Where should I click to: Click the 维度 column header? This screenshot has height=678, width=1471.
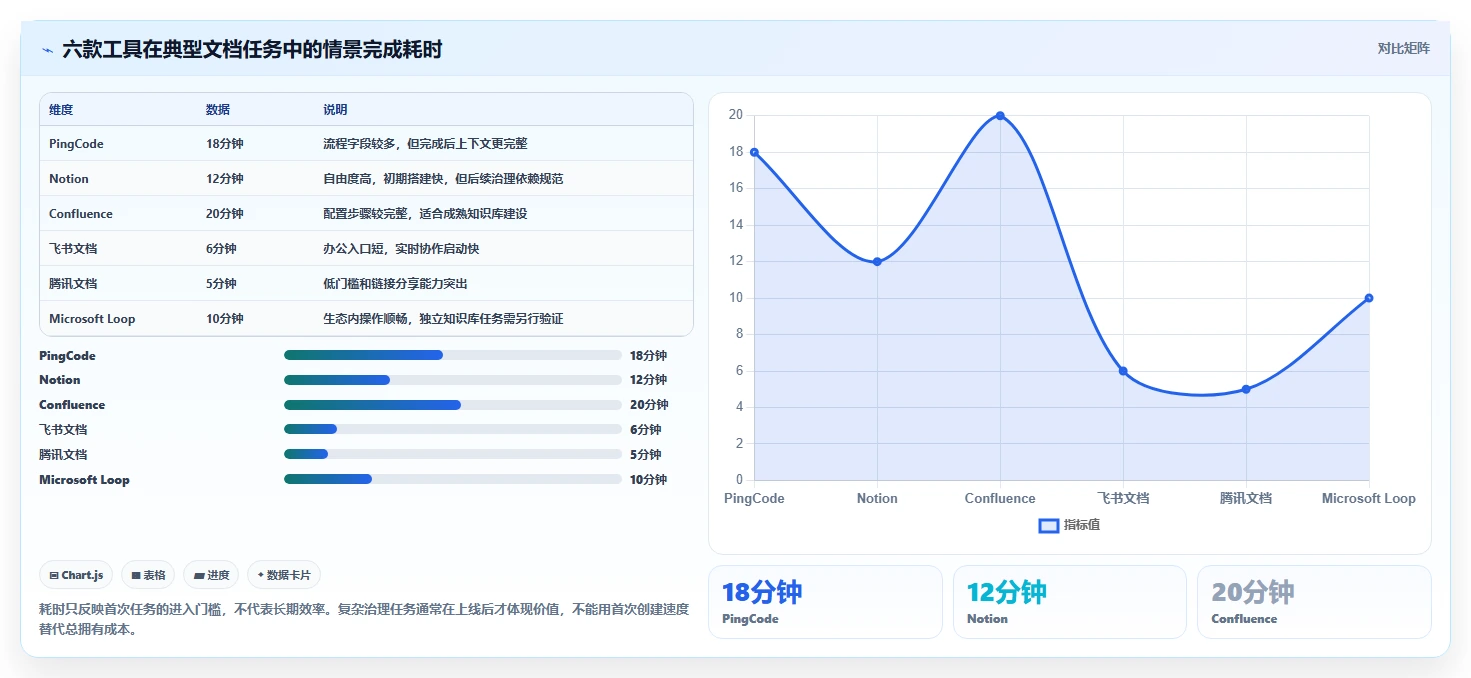point(61,109)
